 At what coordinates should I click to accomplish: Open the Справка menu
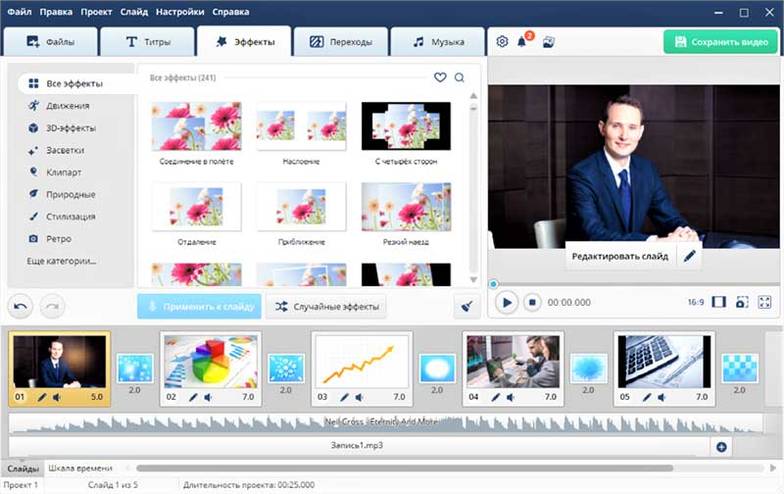click(x=230, y=12)
